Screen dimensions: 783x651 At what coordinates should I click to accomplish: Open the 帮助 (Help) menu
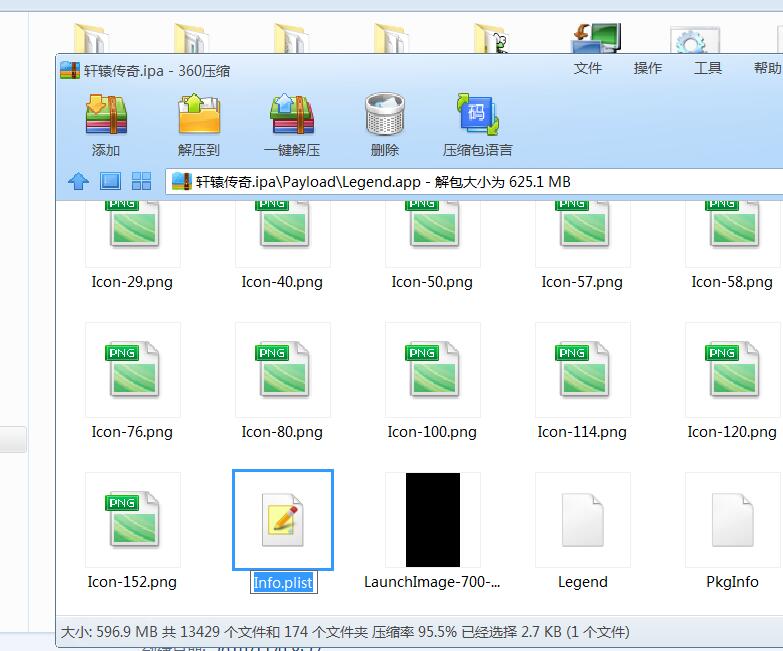pos(766,68)
